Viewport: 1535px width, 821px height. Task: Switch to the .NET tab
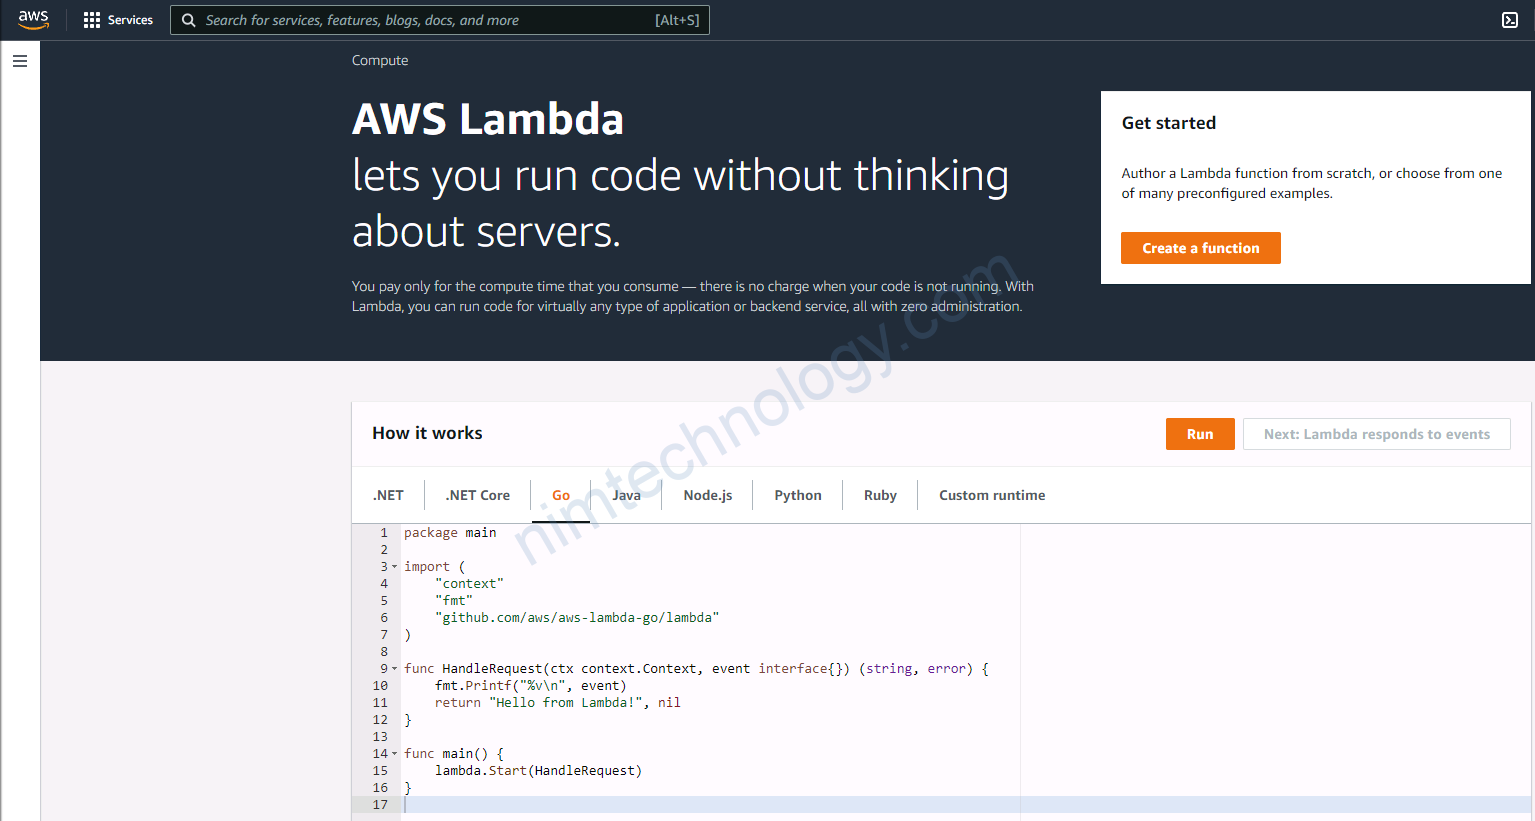pyautogui.click(x=388, y=495)
